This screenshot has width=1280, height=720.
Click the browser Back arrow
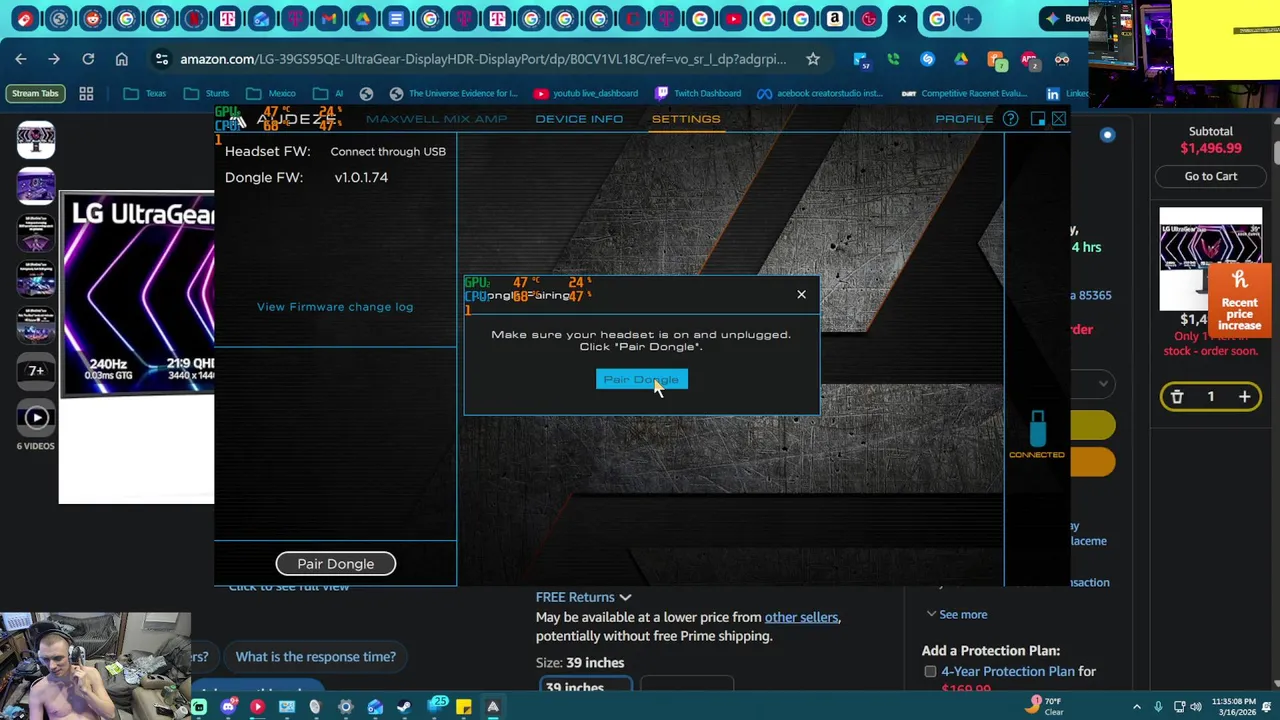tap(21, 59)
